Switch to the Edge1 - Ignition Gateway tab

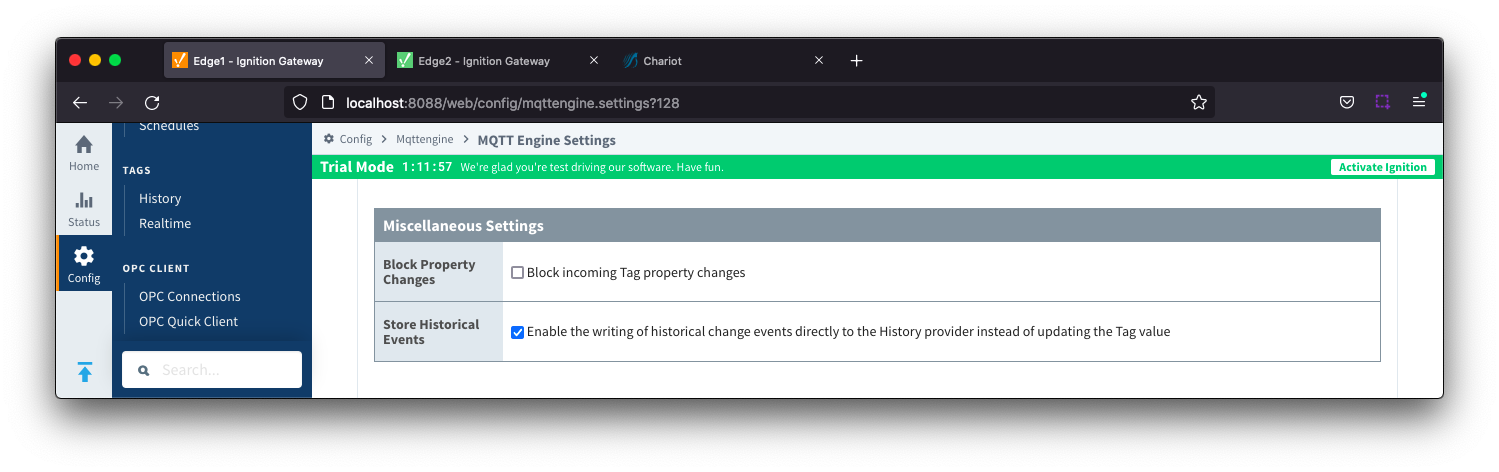coord(273,61)
